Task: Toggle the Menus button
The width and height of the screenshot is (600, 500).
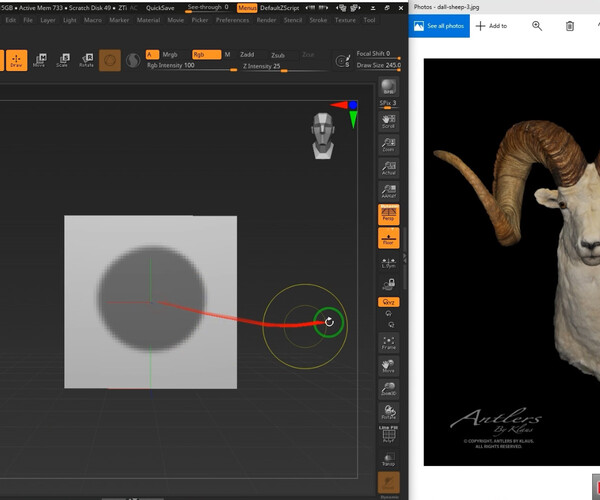Action: coord(247,8)
